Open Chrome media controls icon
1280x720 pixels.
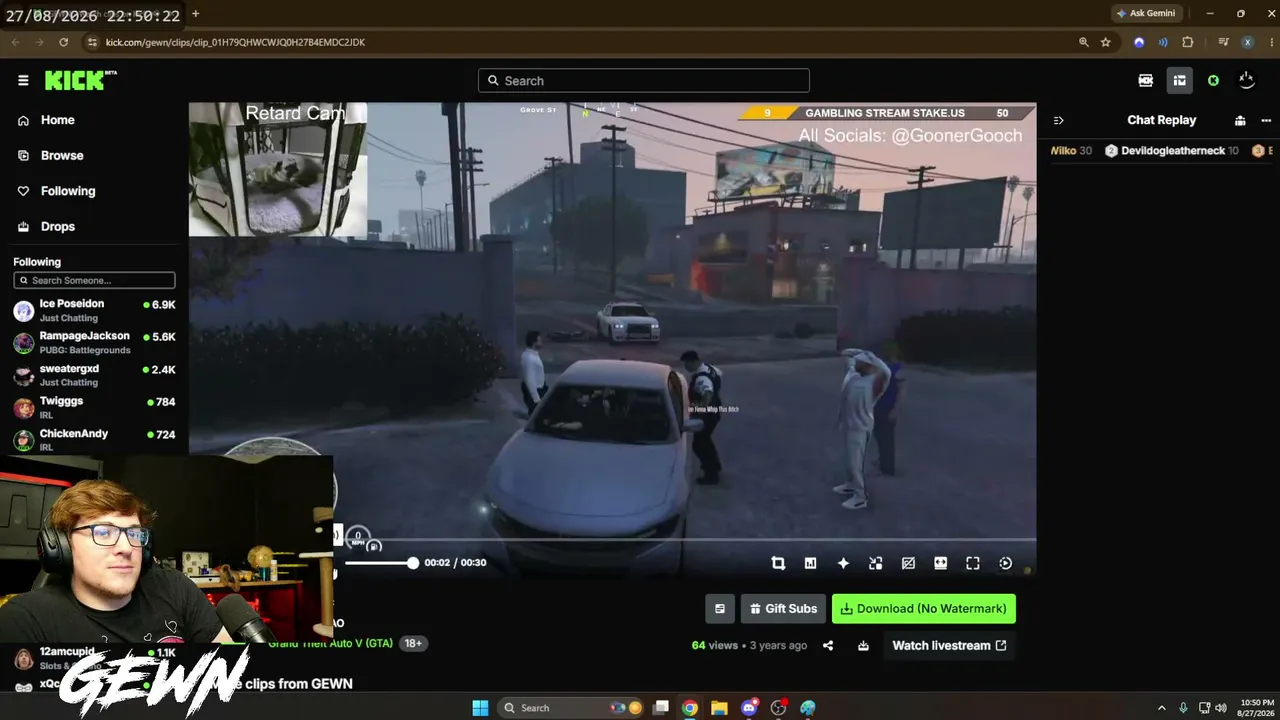pos(1223,42)
